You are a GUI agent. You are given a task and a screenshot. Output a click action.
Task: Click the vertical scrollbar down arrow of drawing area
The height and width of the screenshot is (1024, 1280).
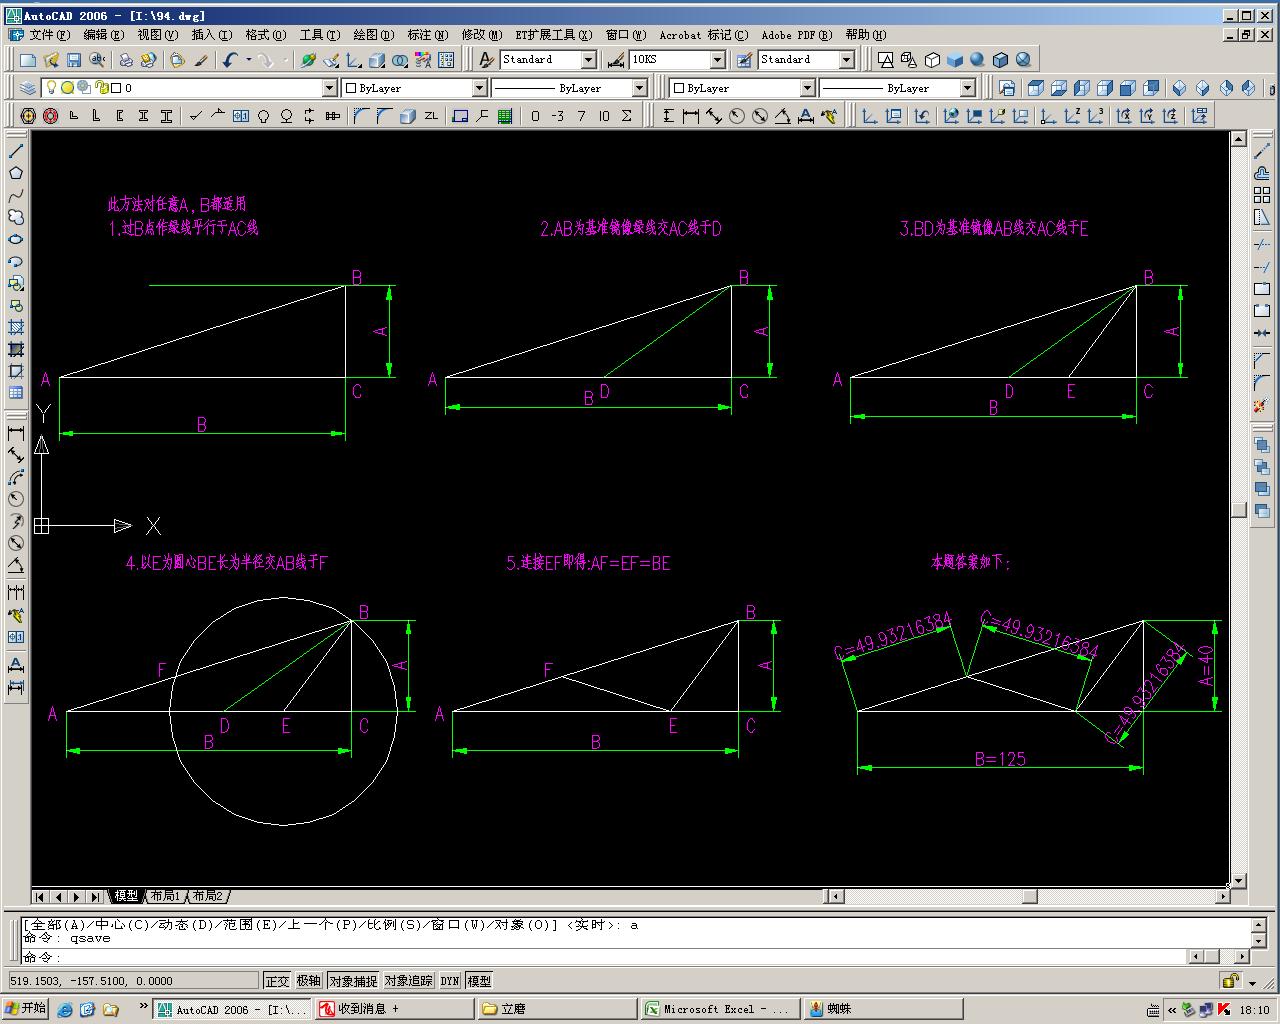[1238, 881]
